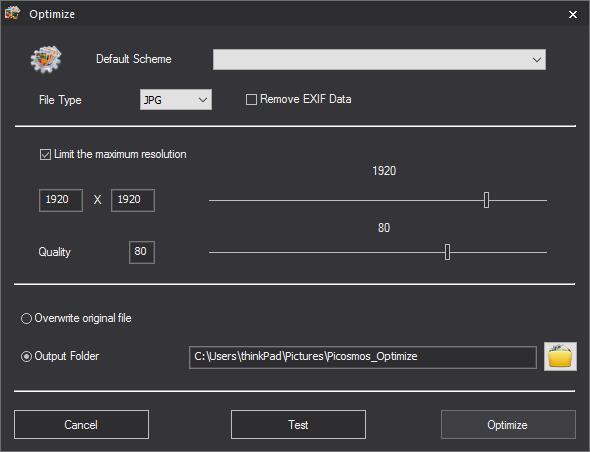Click the Test button
This screenshot has width=590, height=452.
[298, 425]
